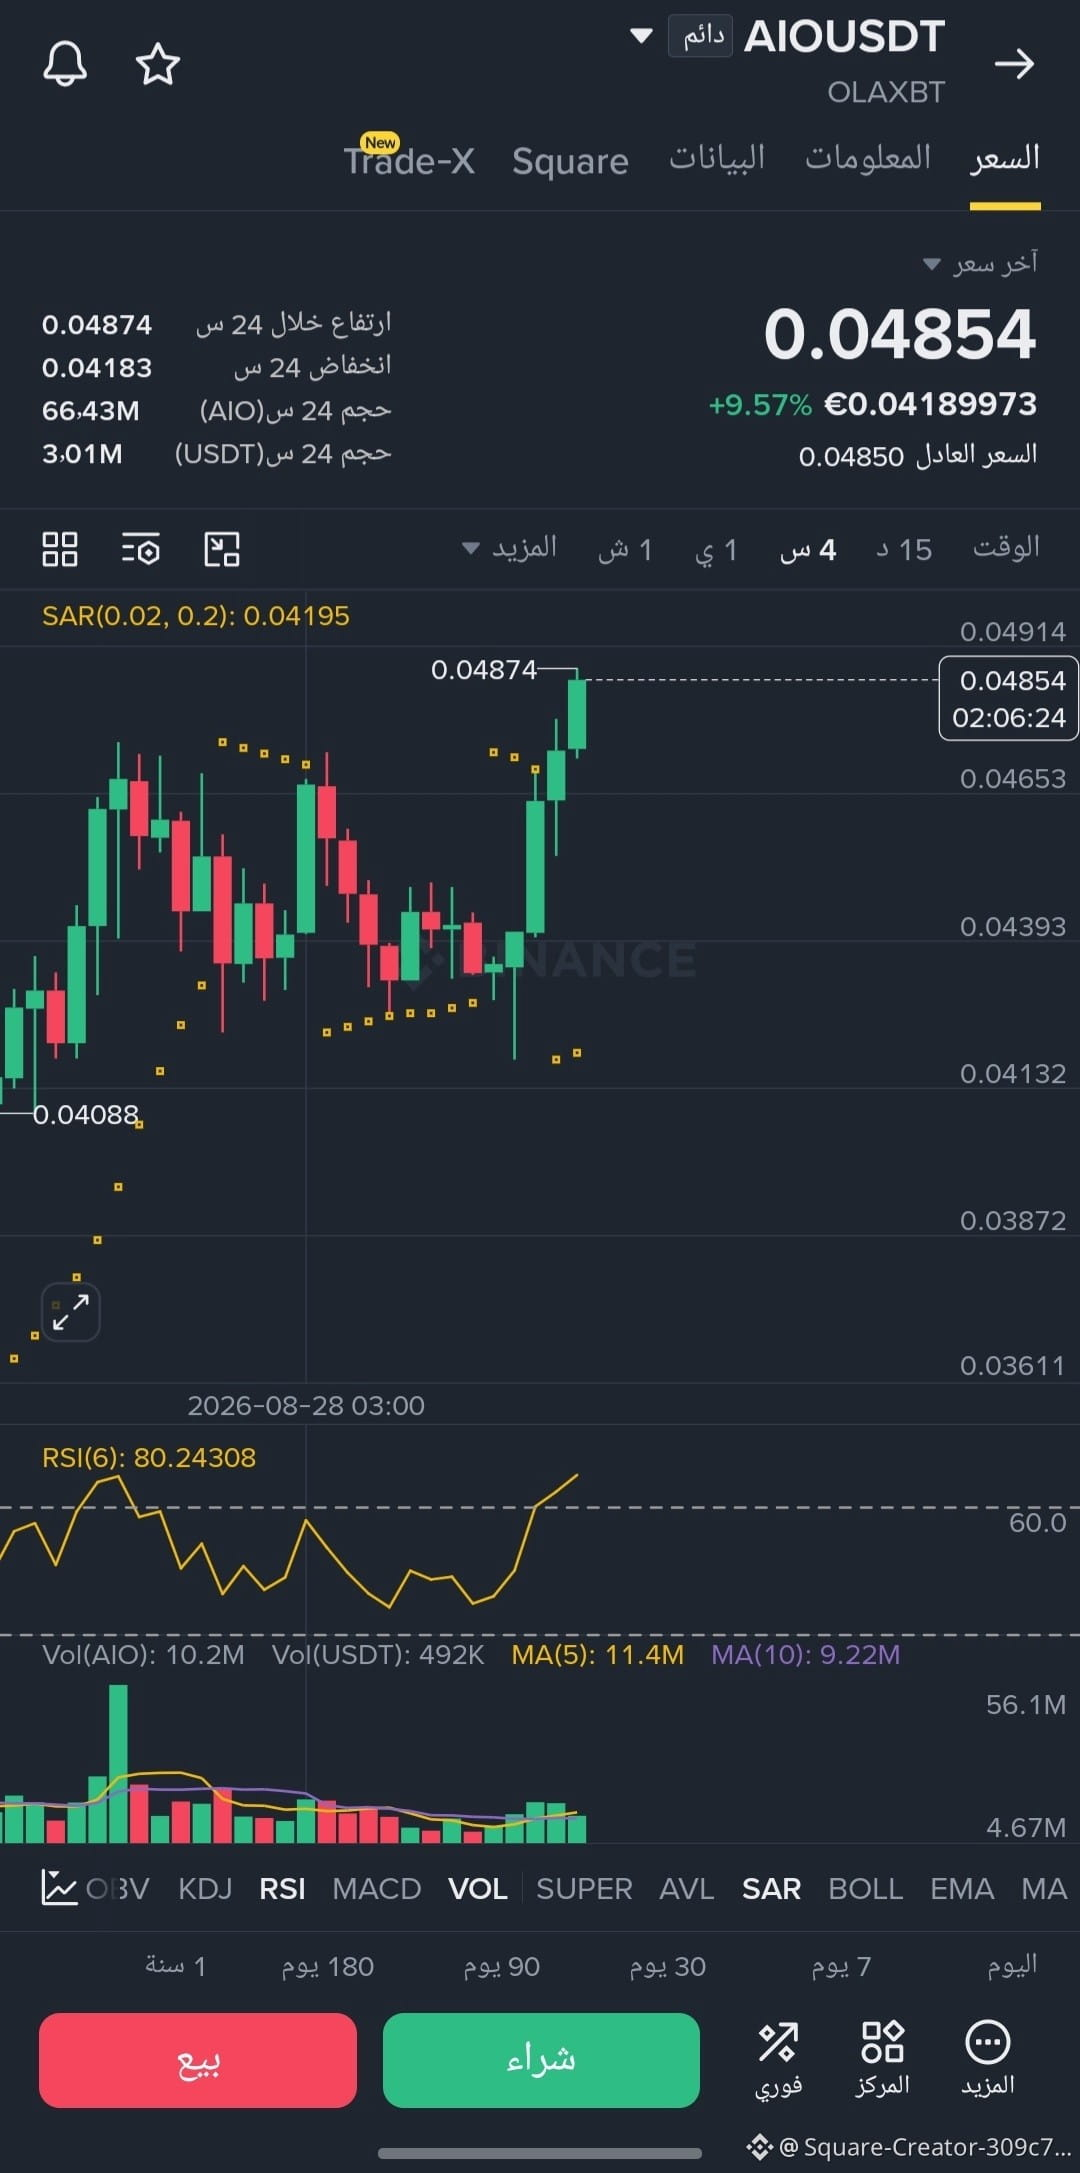This screenshot has height=2173, width=1080.
Task: Toggle the RSI sub-indicator
Action: click(282, 1888)
